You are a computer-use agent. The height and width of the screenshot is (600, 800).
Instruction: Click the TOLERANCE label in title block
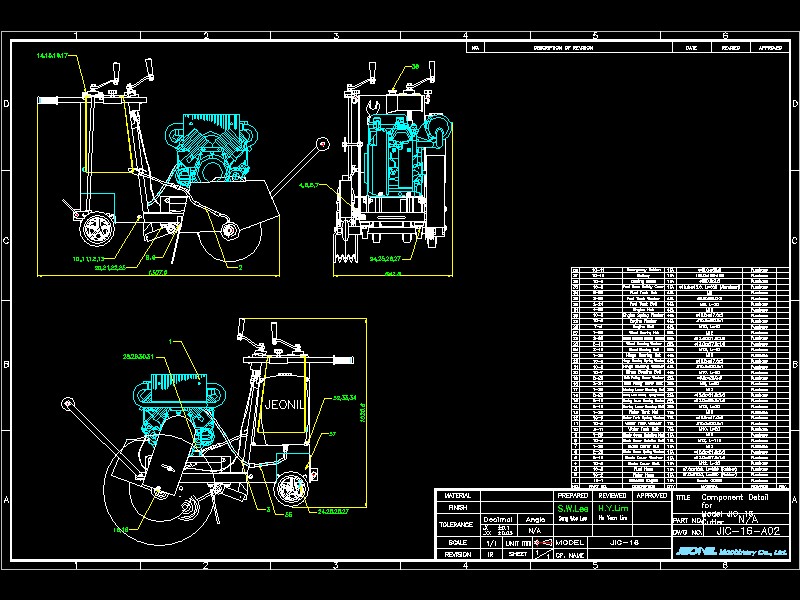click(x=456, y=524)
